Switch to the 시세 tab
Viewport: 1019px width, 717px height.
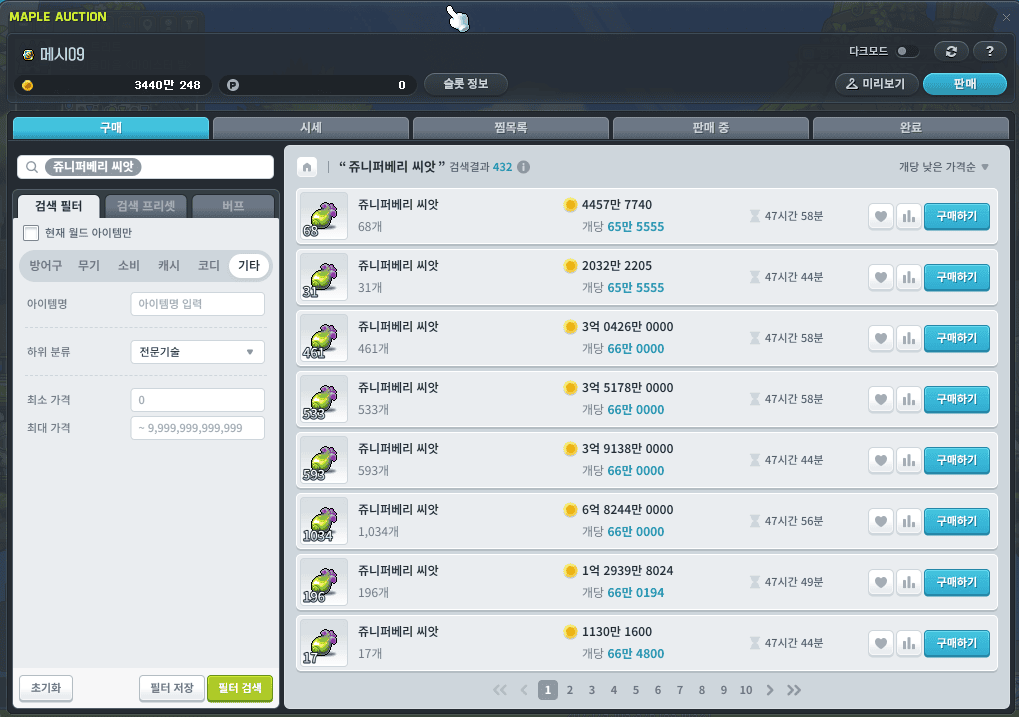pyautogui.click(x=311, y=128)
